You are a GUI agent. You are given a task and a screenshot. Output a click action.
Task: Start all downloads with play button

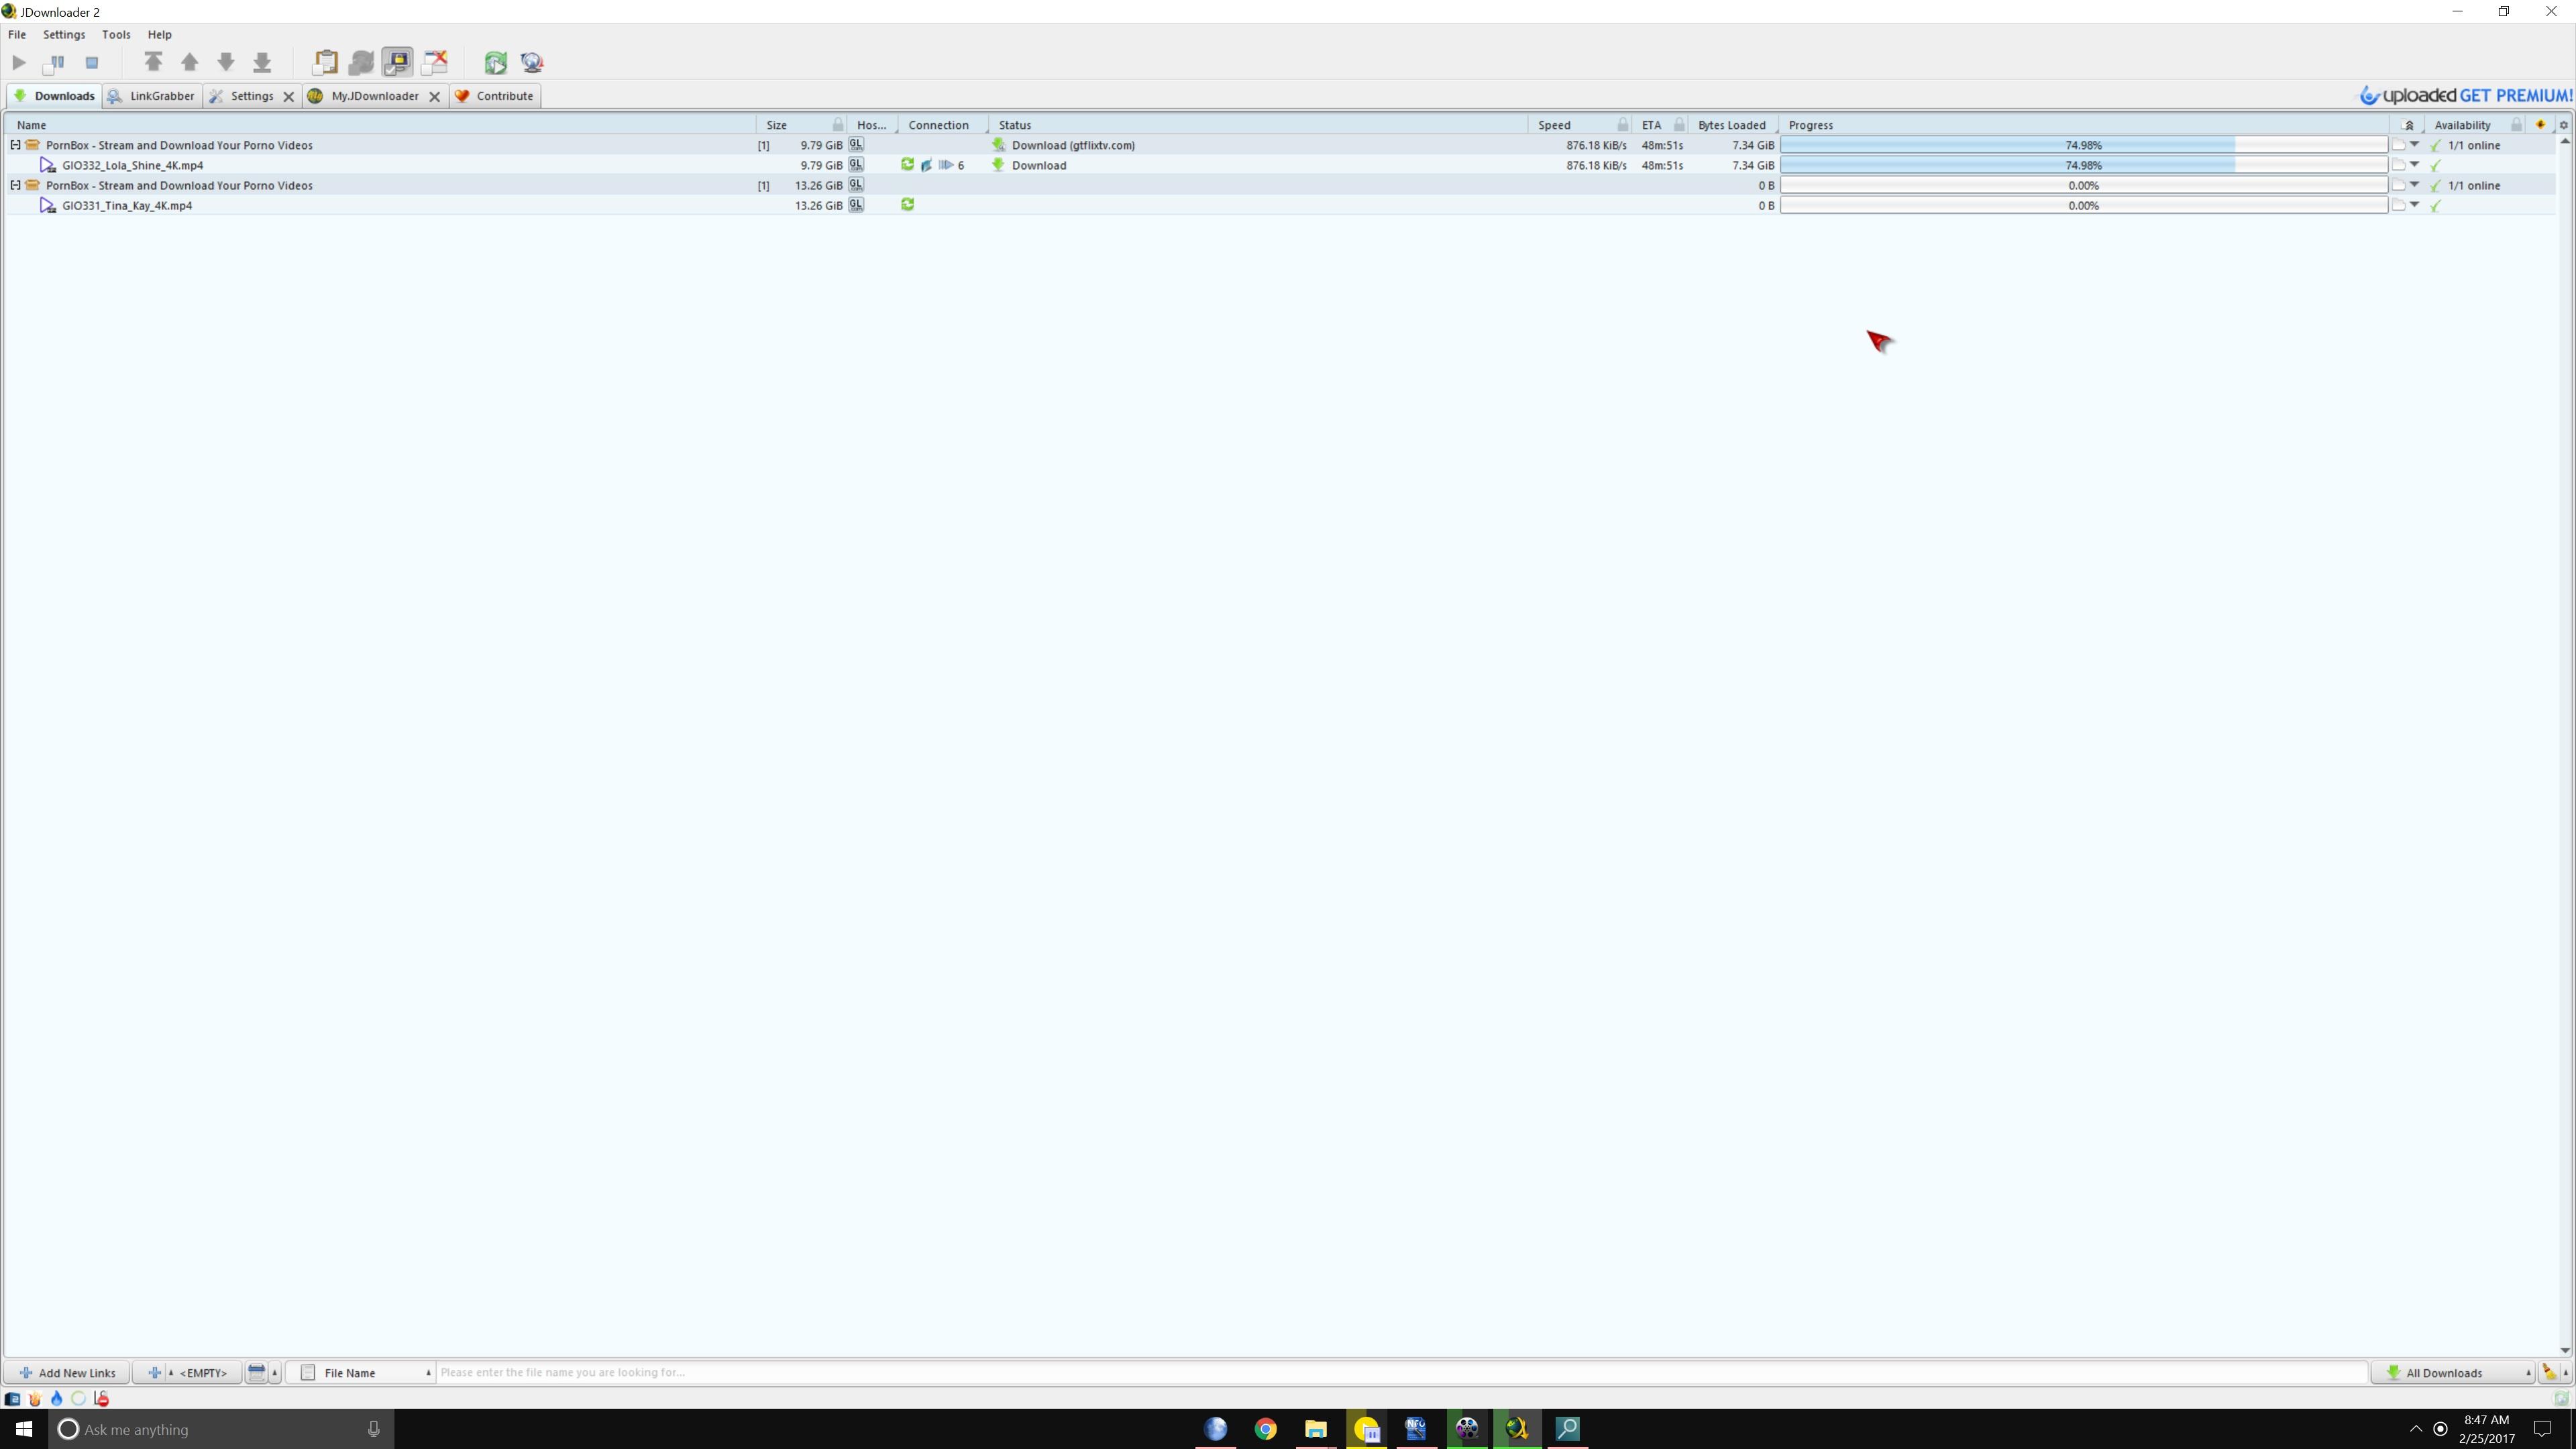click(19, 62)
